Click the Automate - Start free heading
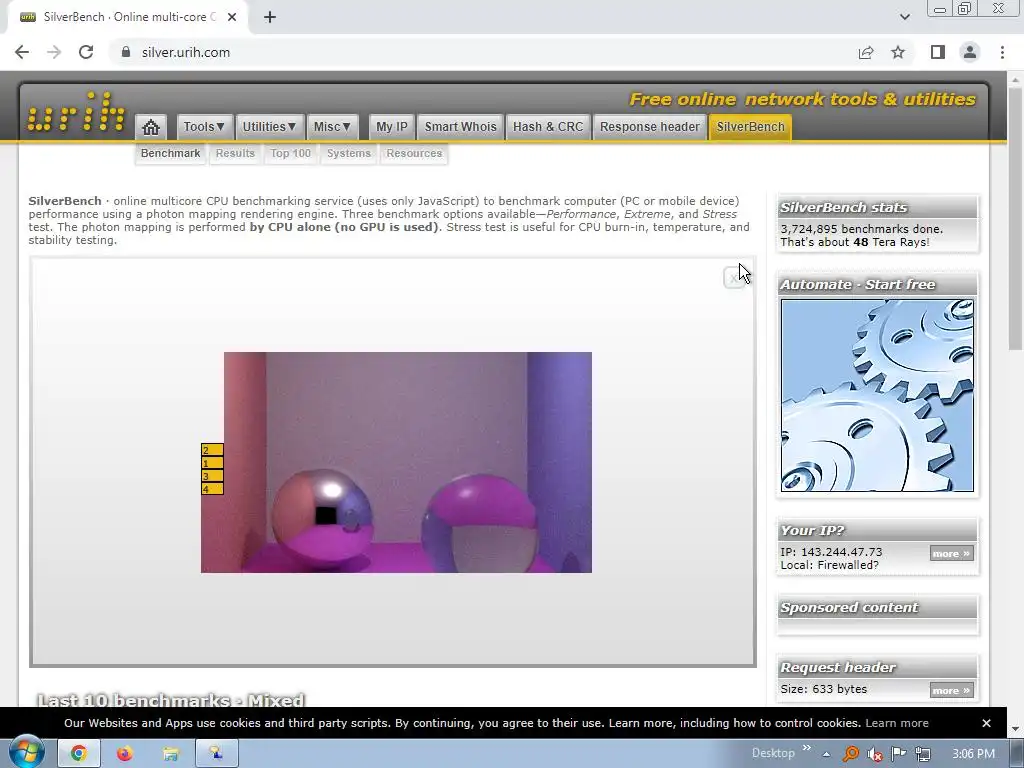This screenshot has height=768, width=1024. (x=857, y=285)
